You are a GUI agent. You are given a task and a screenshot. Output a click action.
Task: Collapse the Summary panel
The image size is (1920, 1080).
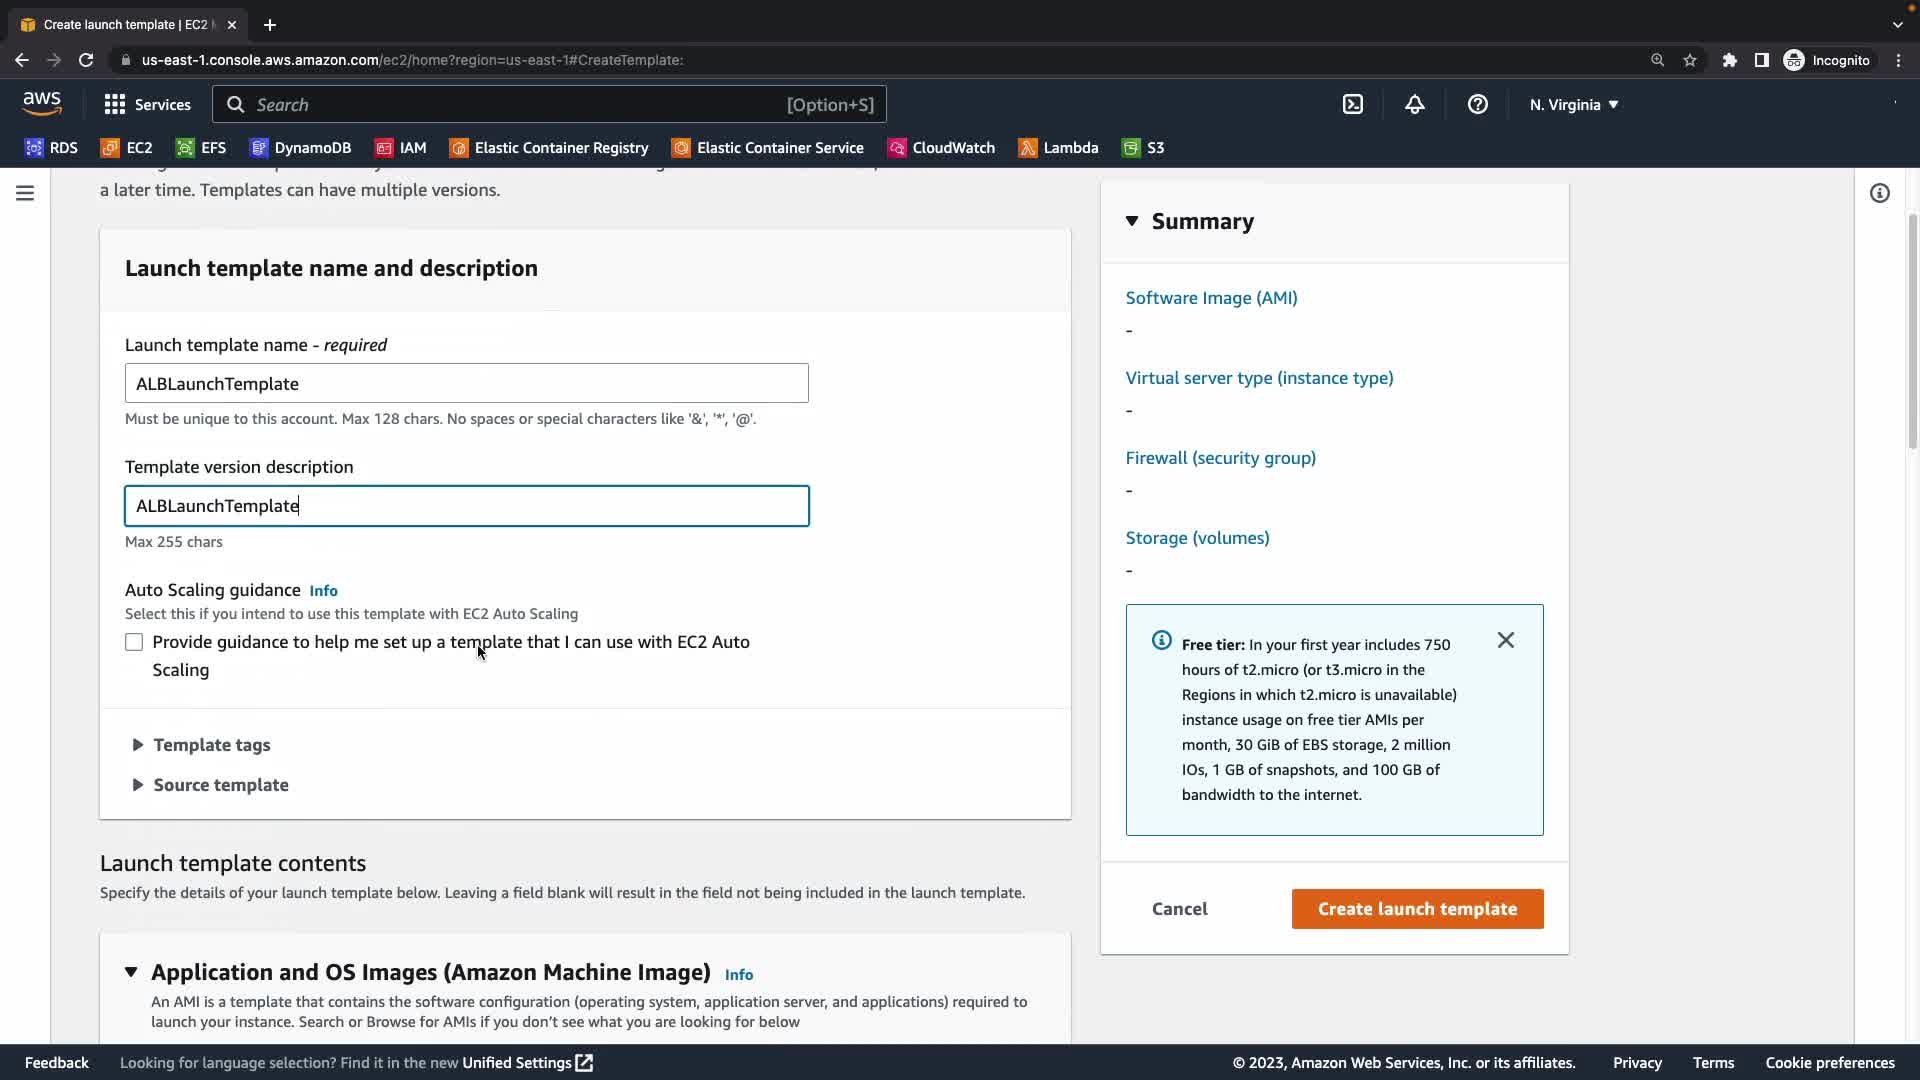click(x=1132, y=221)
